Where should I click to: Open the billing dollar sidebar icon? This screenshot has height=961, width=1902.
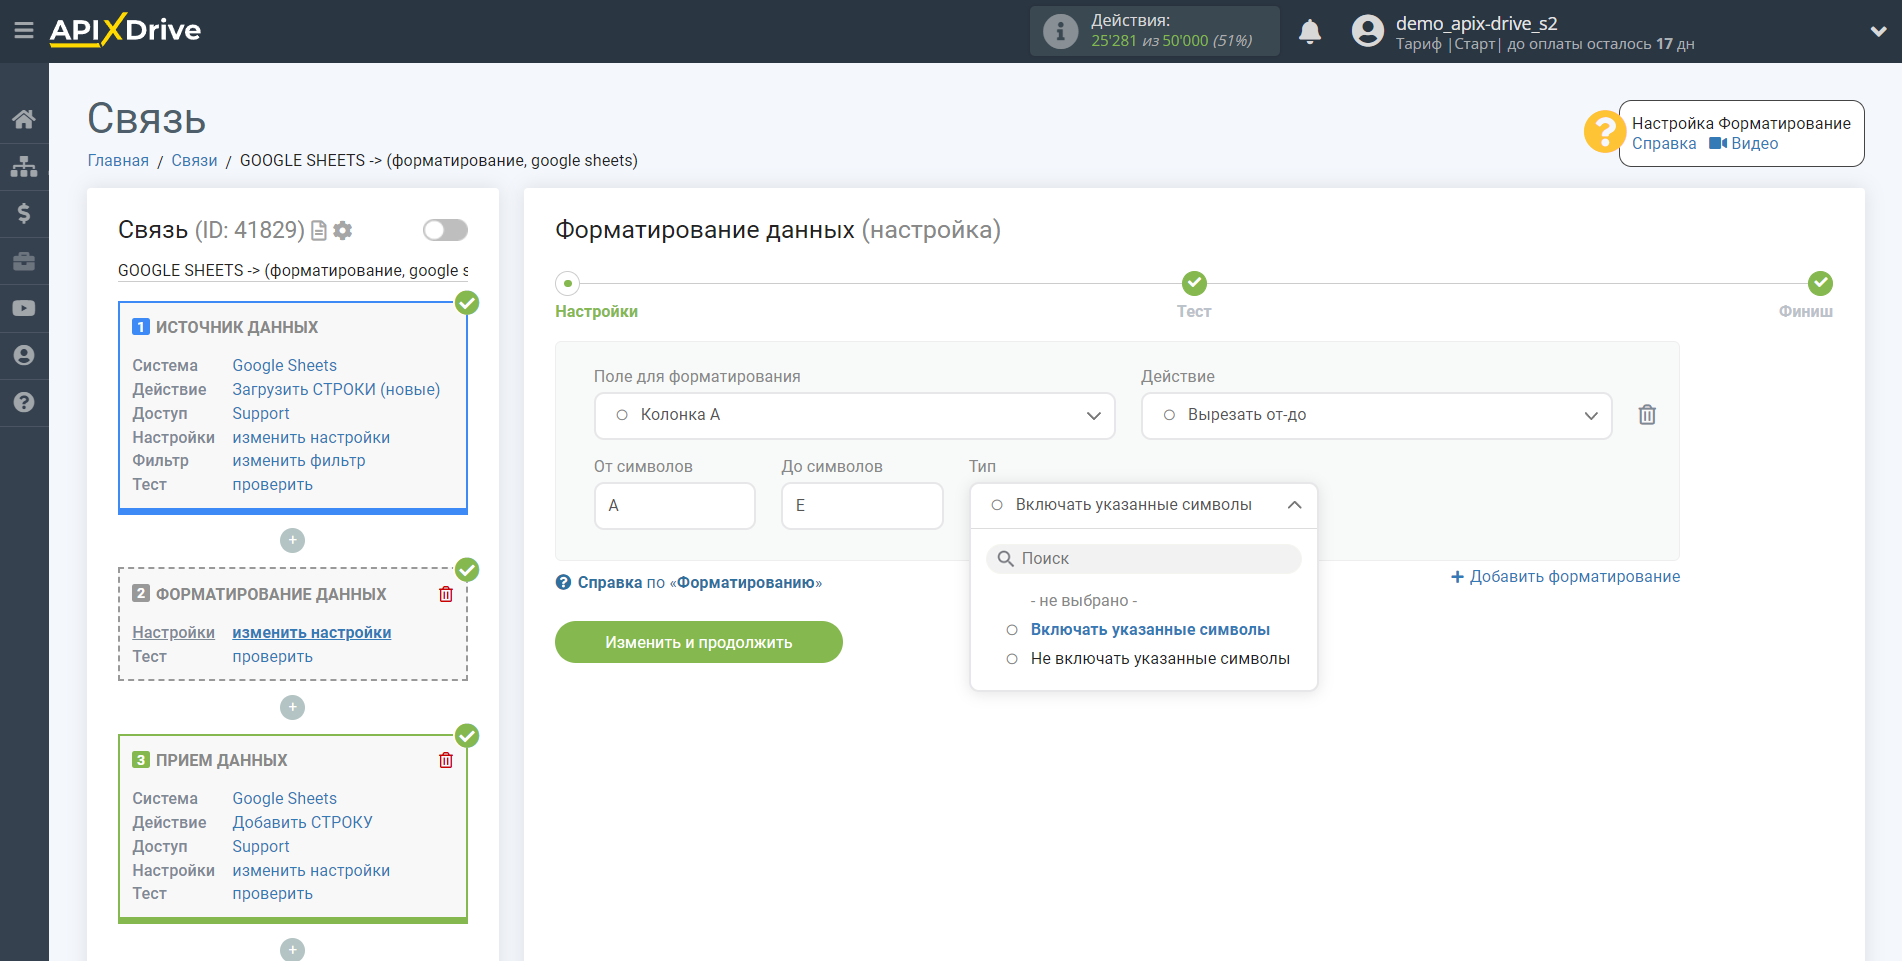(x=24, y=213)
